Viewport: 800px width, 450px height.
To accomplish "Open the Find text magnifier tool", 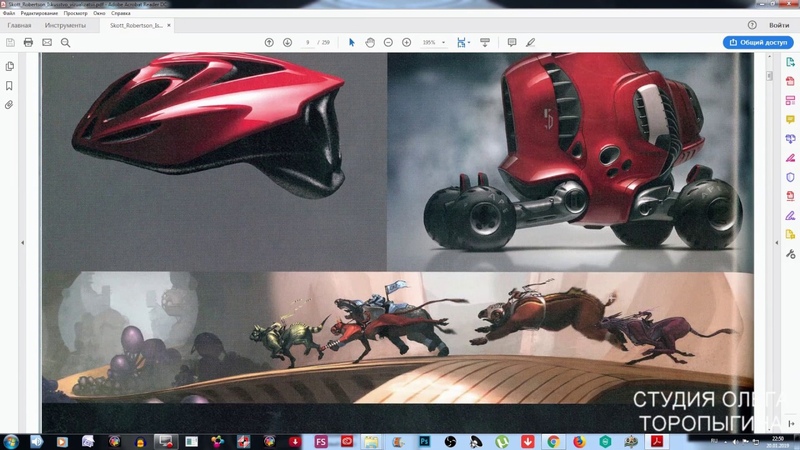I will (66, 43).
